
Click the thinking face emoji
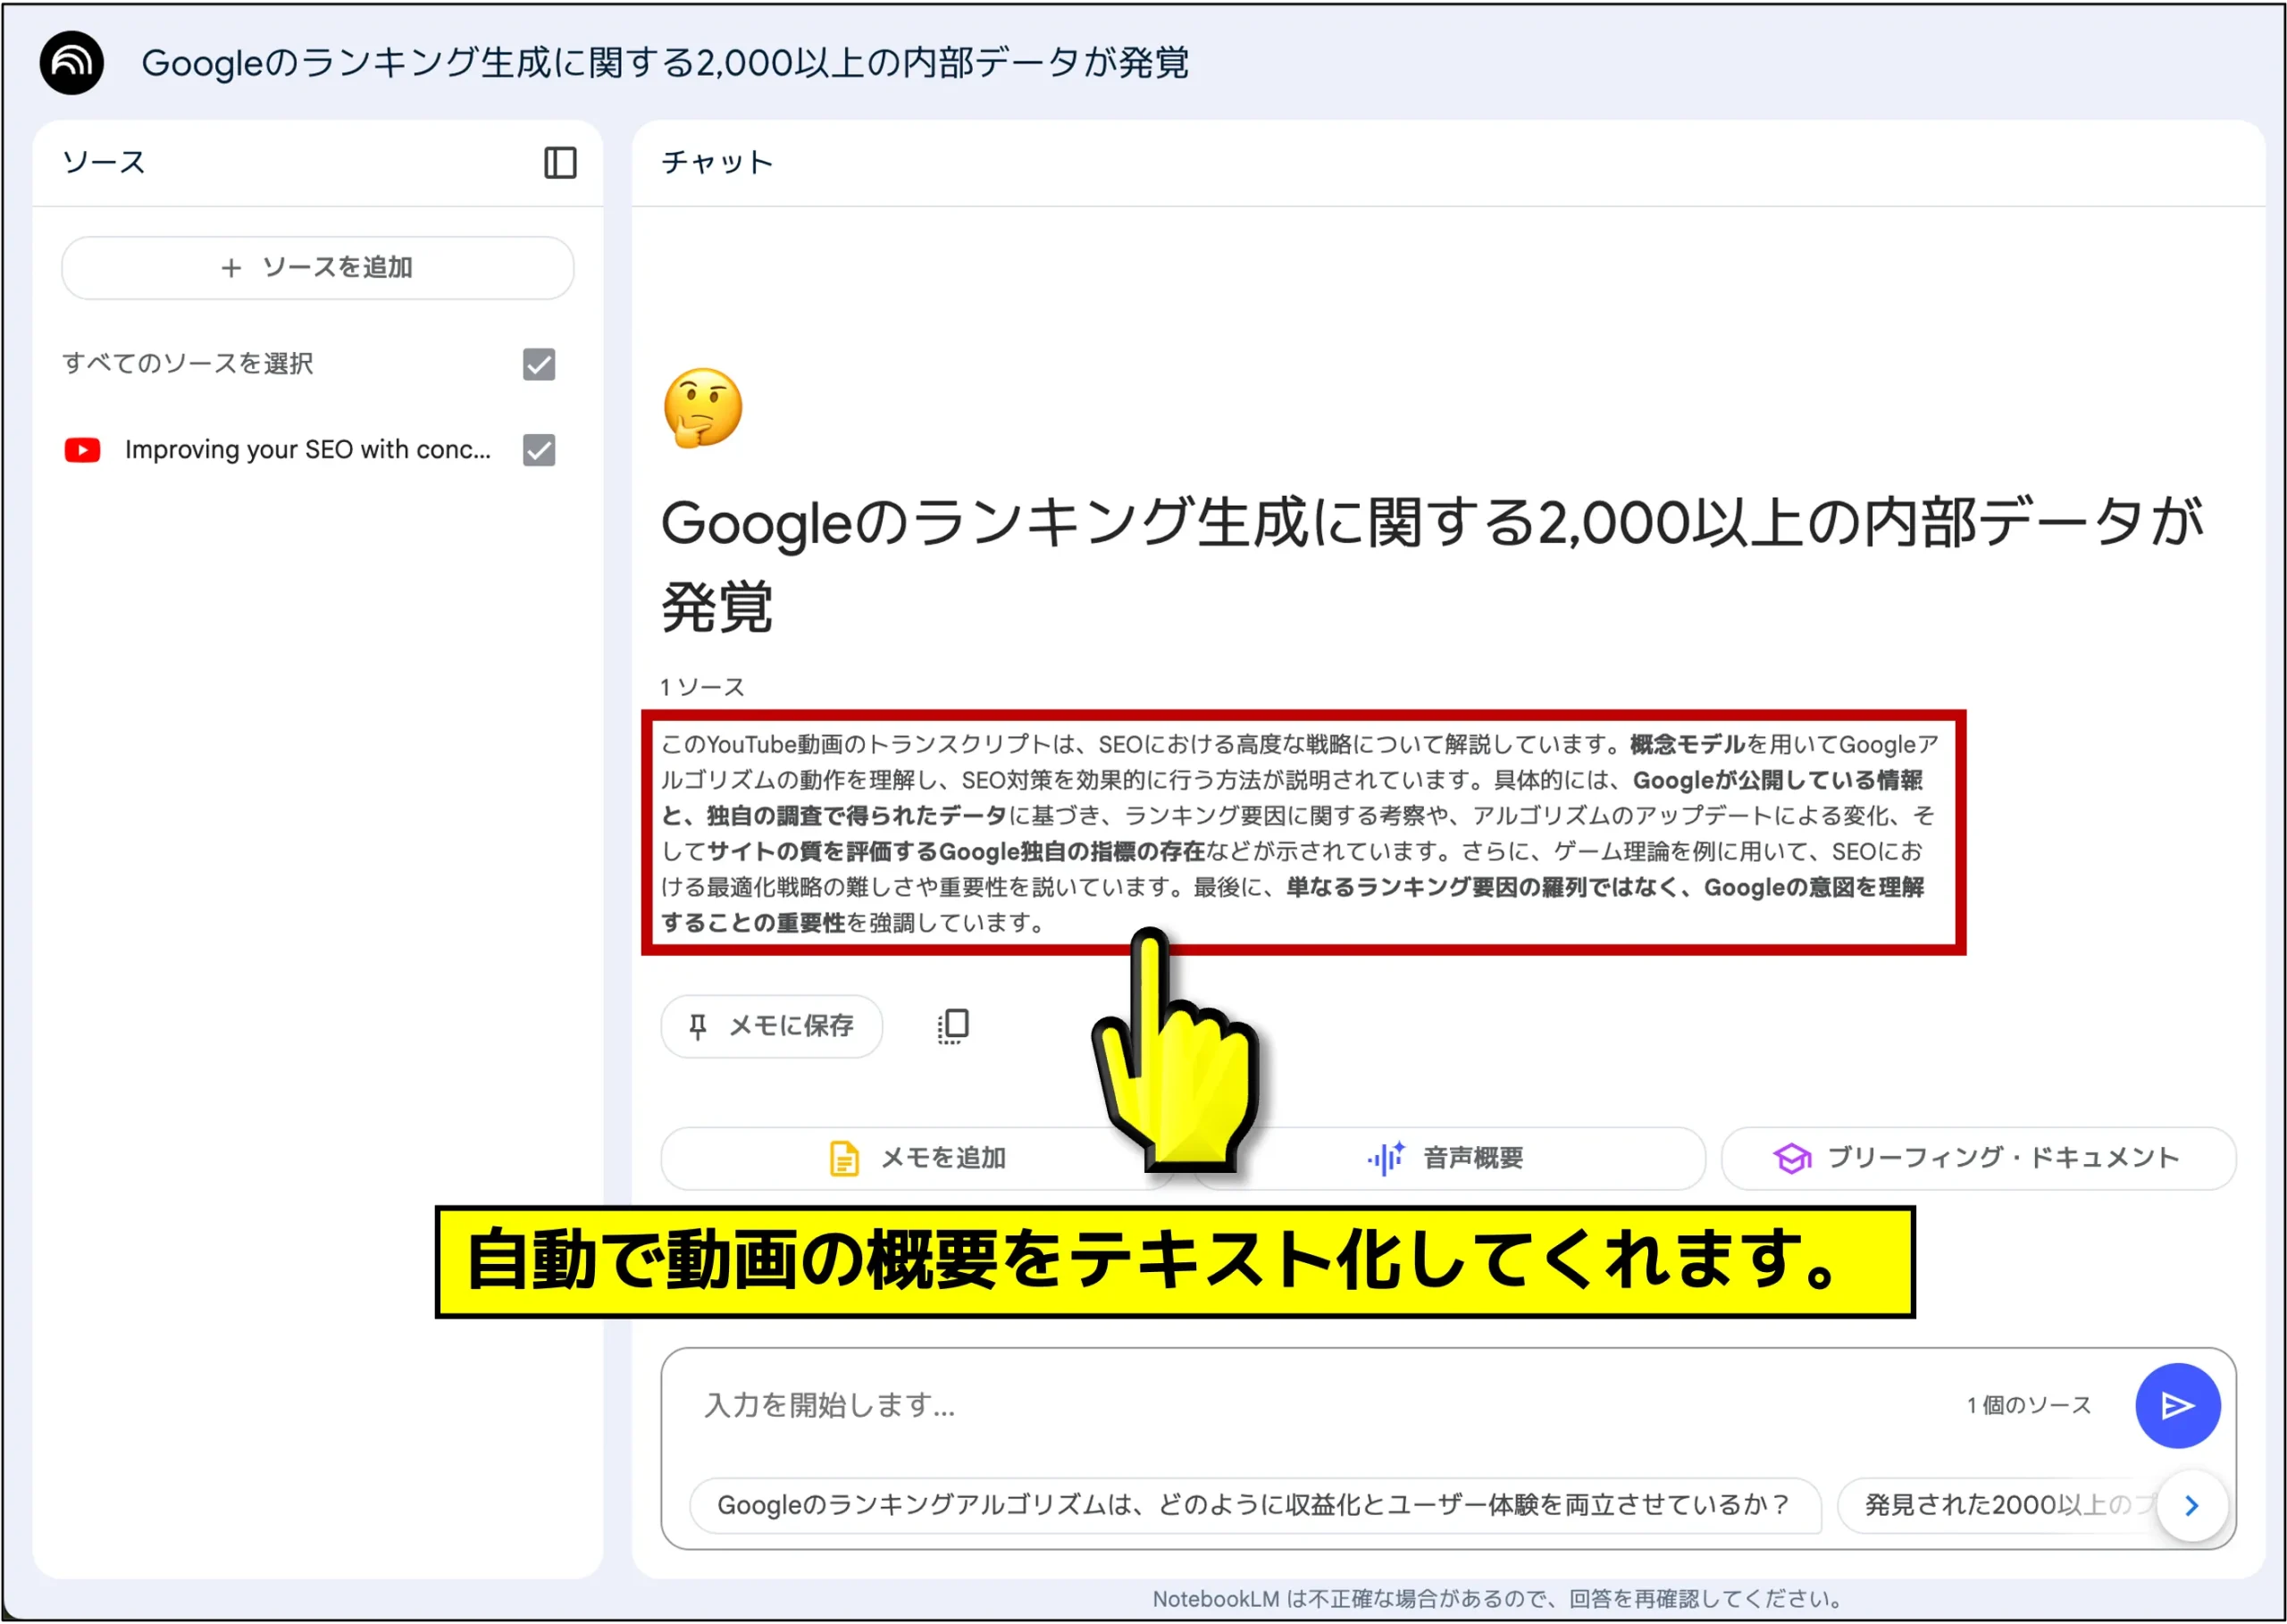point(703,408)
